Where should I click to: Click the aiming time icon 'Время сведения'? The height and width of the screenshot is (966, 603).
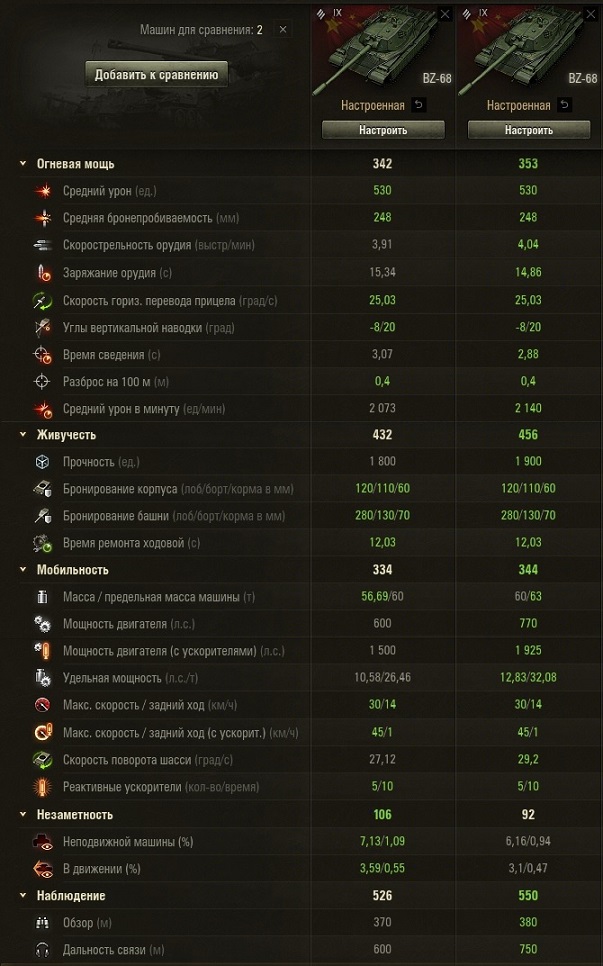[x=43, y=354]
